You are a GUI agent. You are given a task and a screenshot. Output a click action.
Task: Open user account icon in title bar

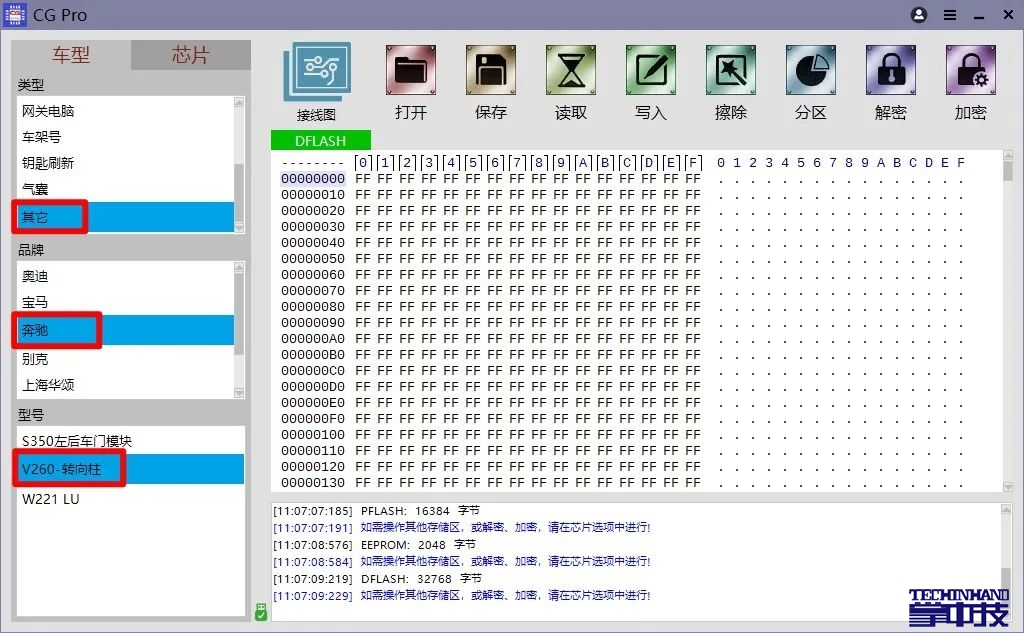coord(919,15)
